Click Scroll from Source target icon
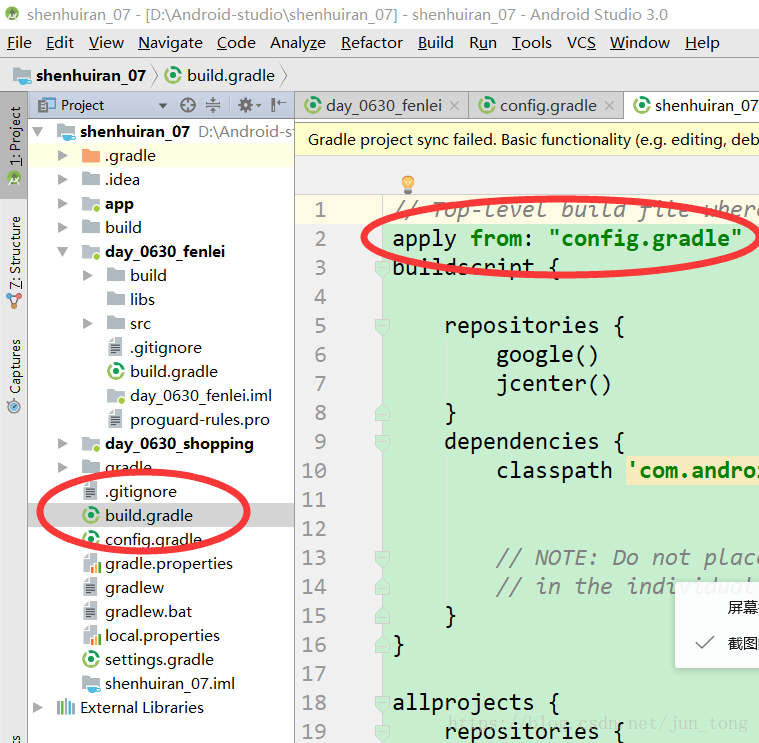The height and width of the screenshot is (743, 759). pos(188,105)
